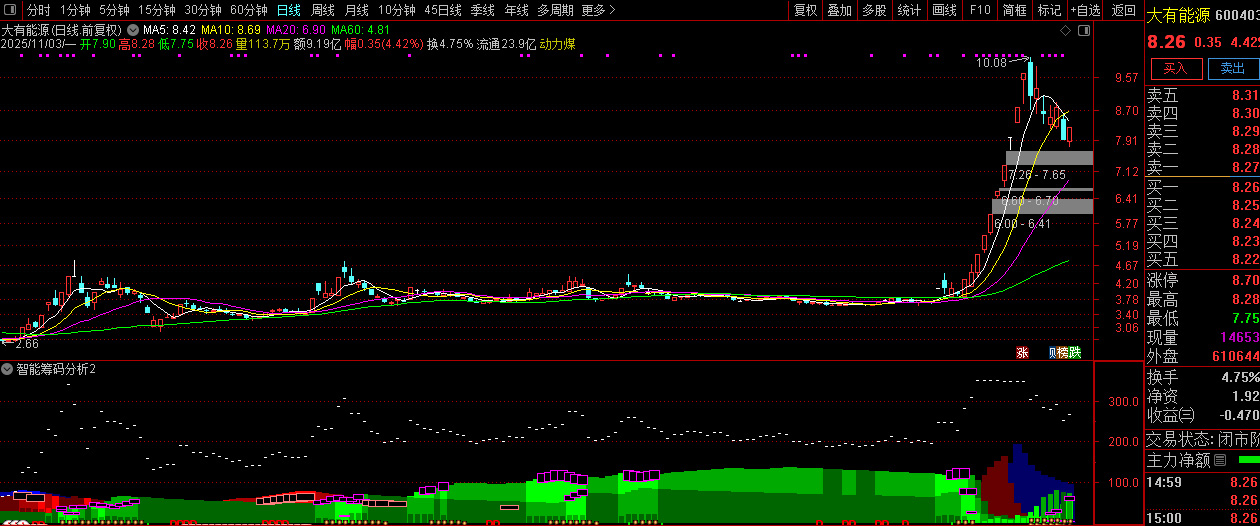Select the 5分钟 period tab
Viewport: 1260px width, 526px height.
114,10
